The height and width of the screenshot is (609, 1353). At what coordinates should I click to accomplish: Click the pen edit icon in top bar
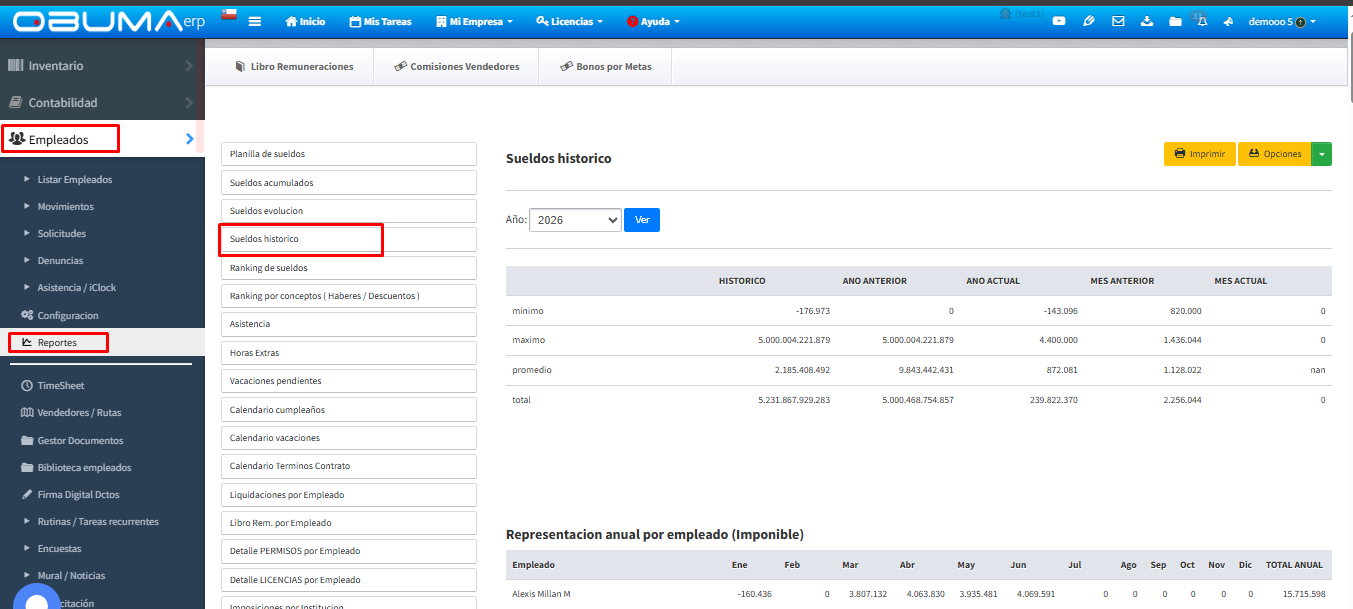[1088, 21]
